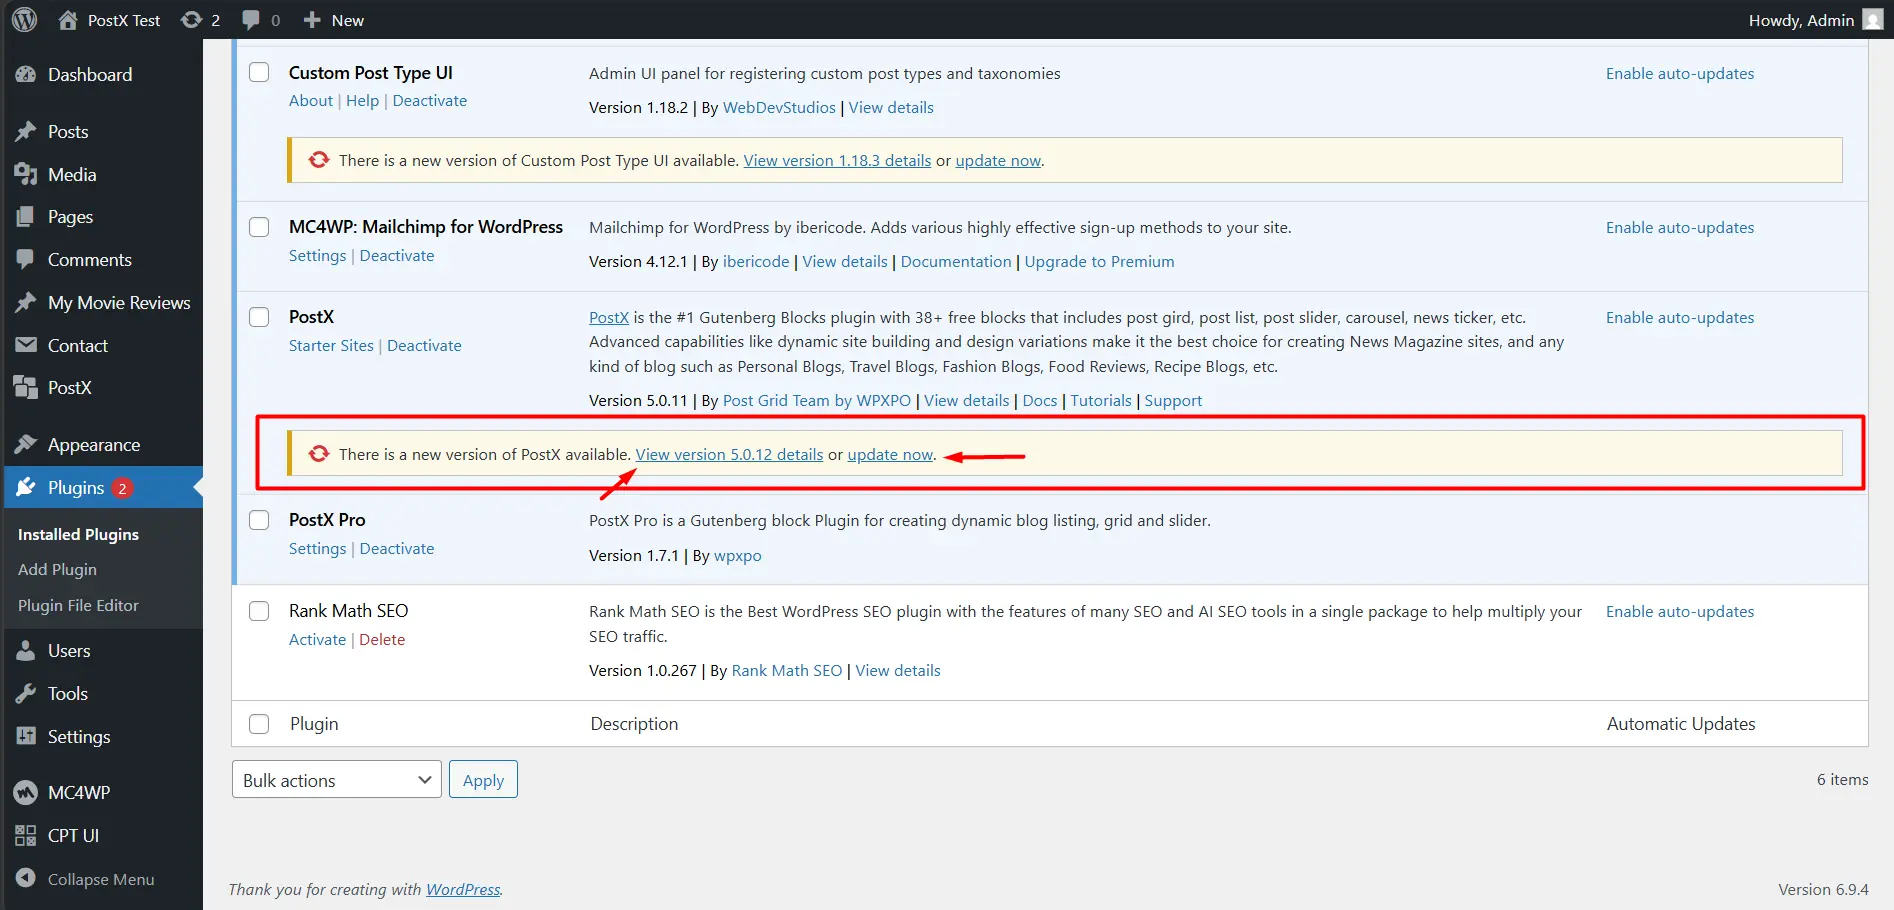Click the Plugins plug icon in sidebar
The image size is (1894, 910).
pyautogui.click(x=27, y=487)
